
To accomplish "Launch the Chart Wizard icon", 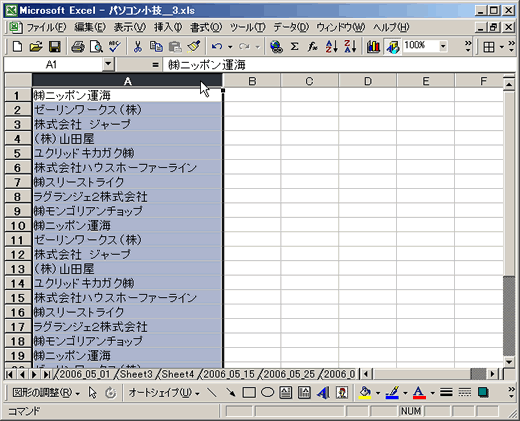I will 373,46.
